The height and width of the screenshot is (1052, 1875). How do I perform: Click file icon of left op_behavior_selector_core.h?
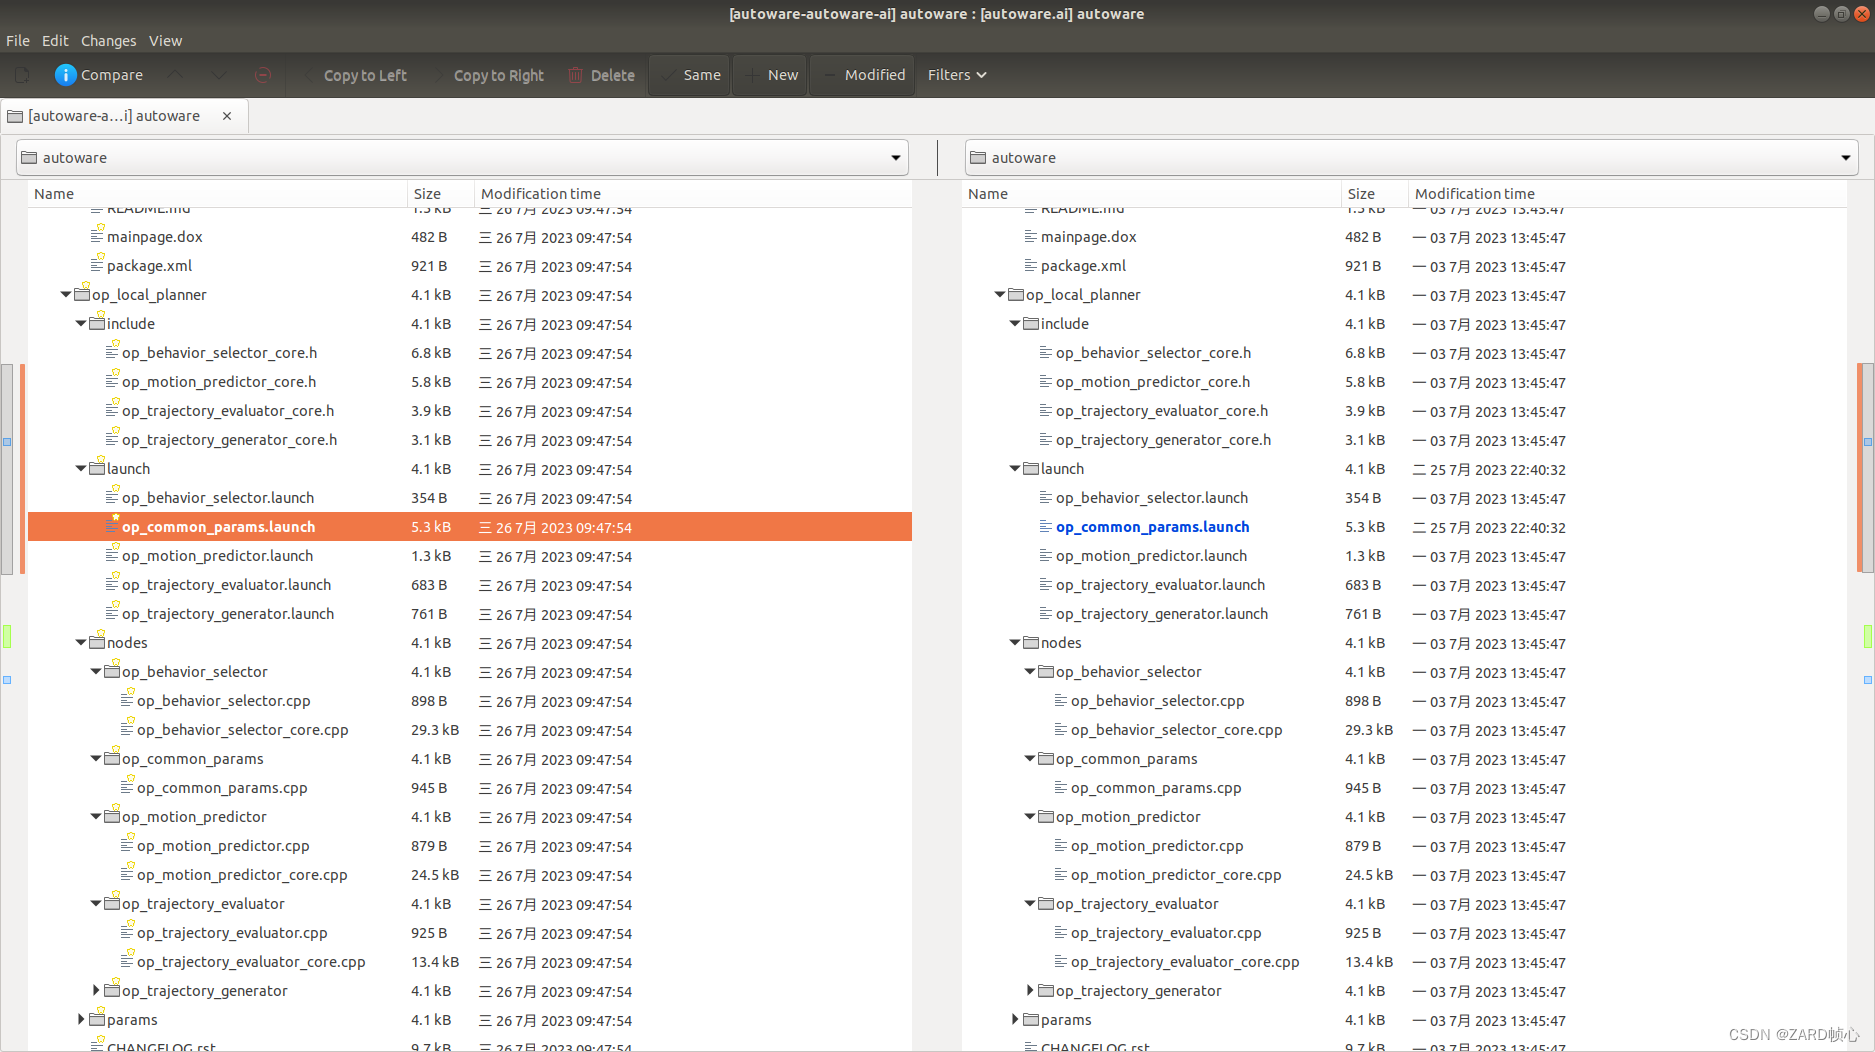(112, 352)
